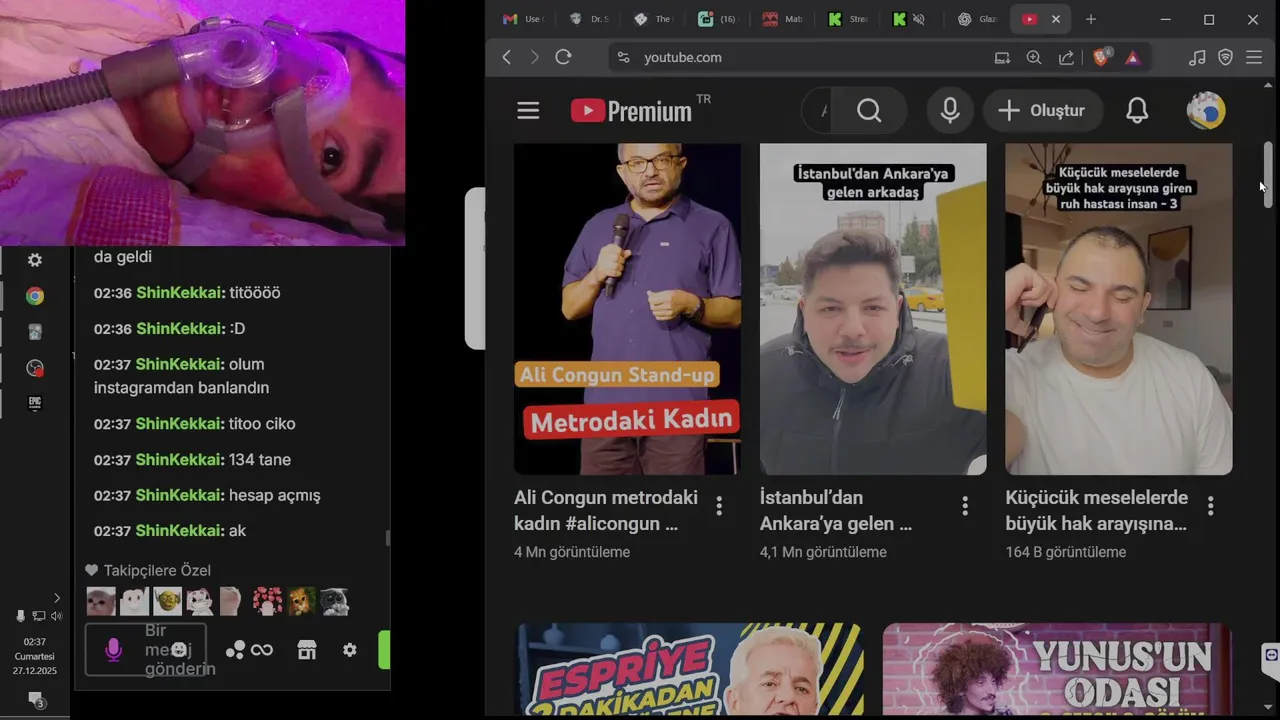The image size is (1280, 720).
Task: Click the YouTube page vertical scrollbar
Action: [1268, 175]
